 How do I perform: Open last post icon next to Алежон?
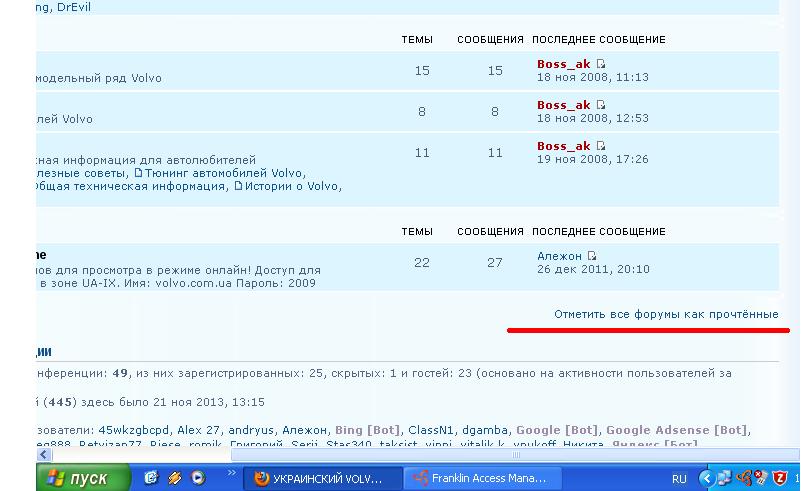click(x=592, y=256)
